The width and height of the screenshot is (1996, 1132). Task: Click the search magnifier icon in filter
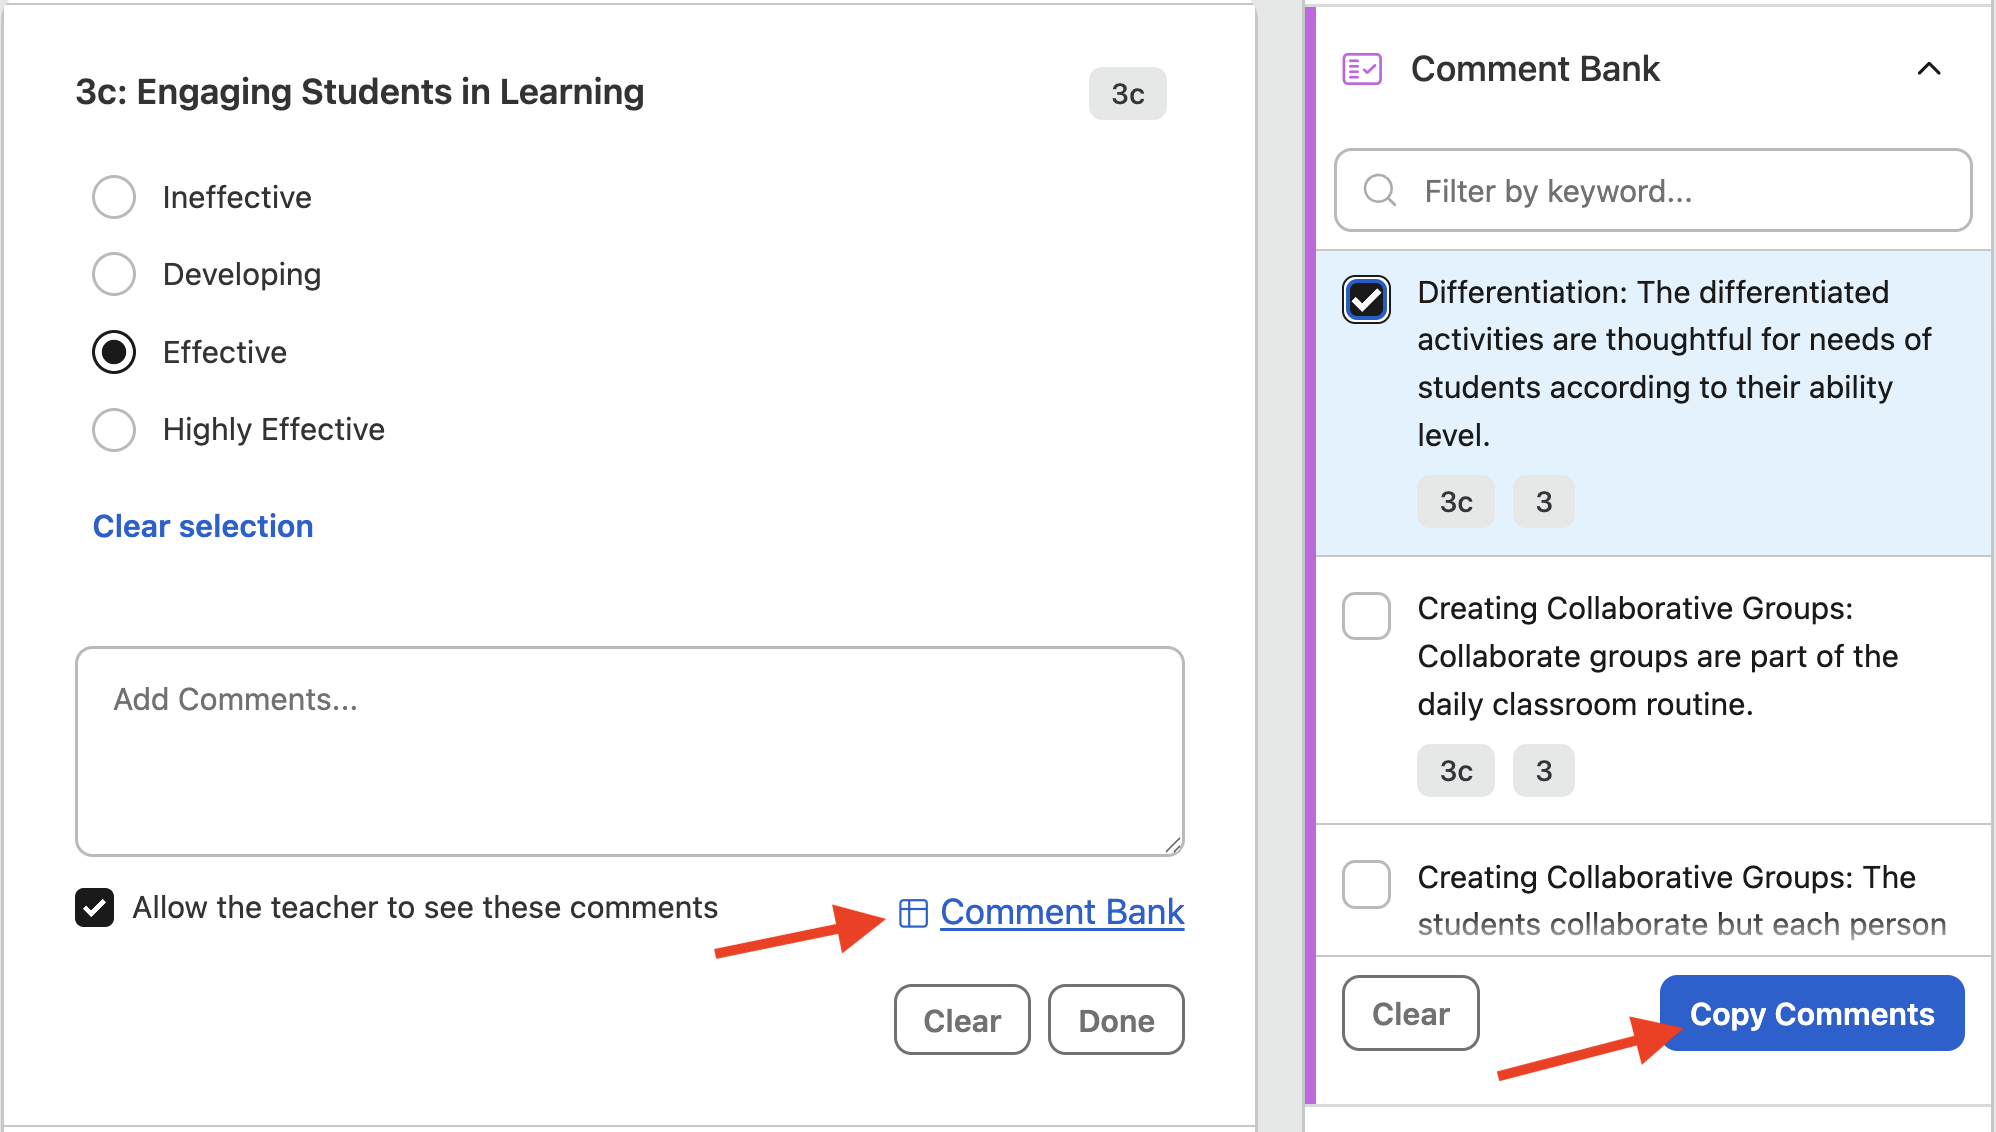pos(1380,190)
